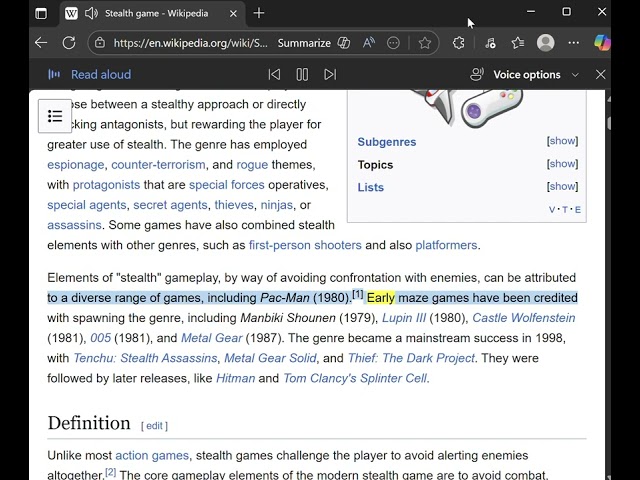Screen dimensions: 640x480
Task: Open Voice options dropdown
Action: 525,75
